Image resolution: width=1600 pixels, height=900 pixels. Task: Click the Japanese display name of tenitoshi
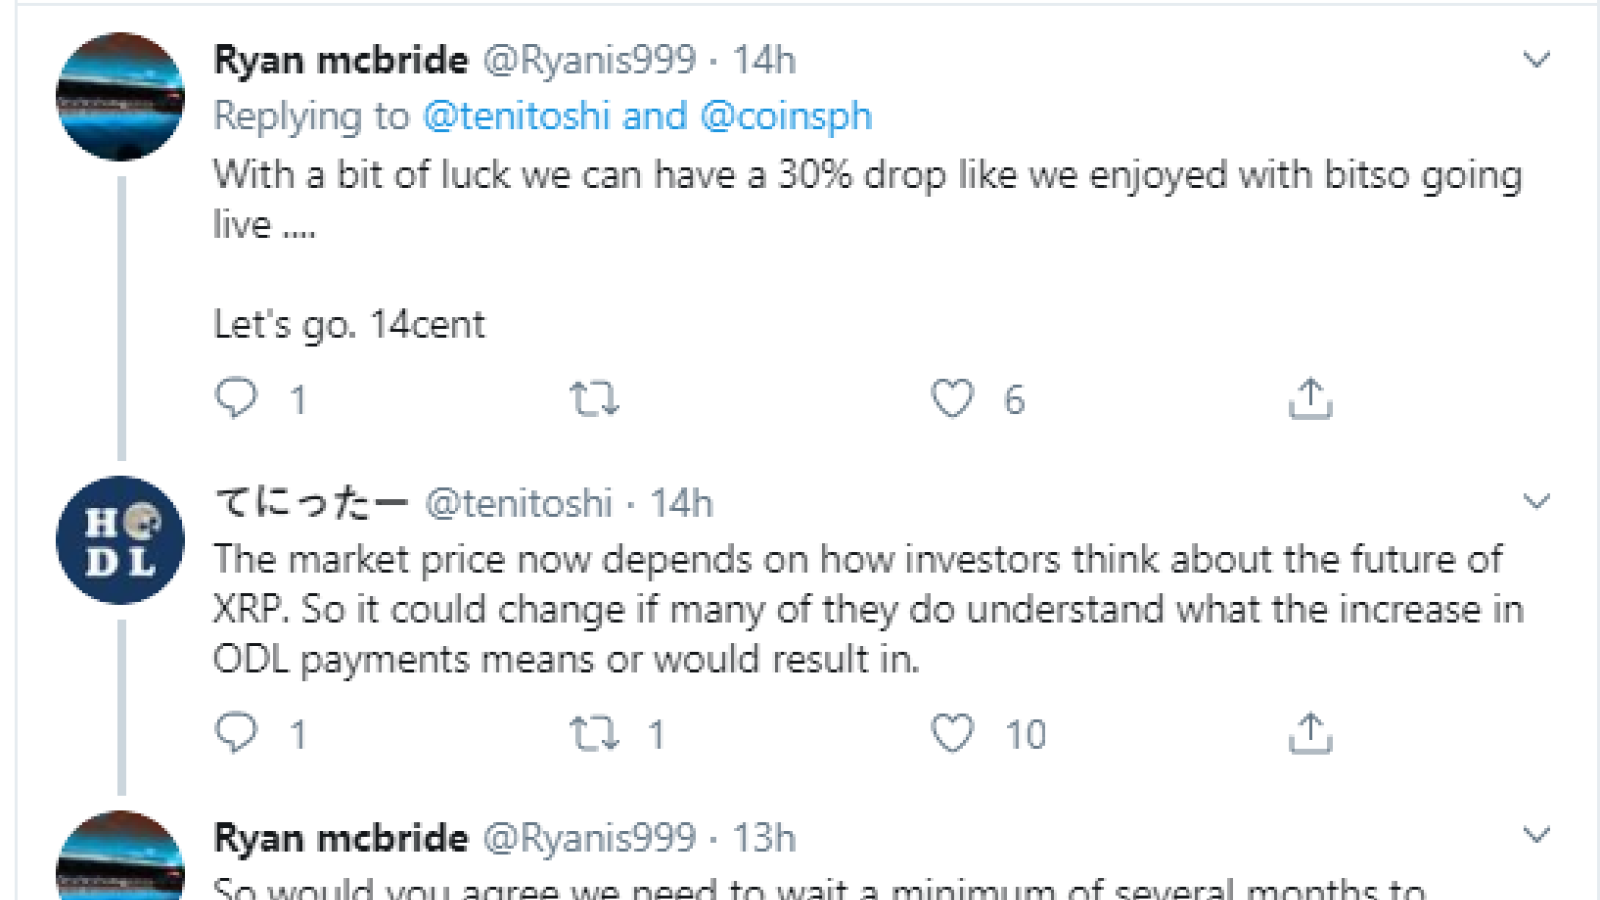coord(311,502)
